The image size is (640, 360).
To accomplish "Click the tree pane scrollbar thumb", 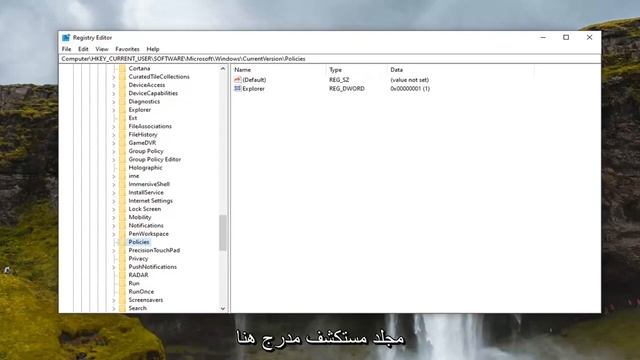I will click(223, 233).
